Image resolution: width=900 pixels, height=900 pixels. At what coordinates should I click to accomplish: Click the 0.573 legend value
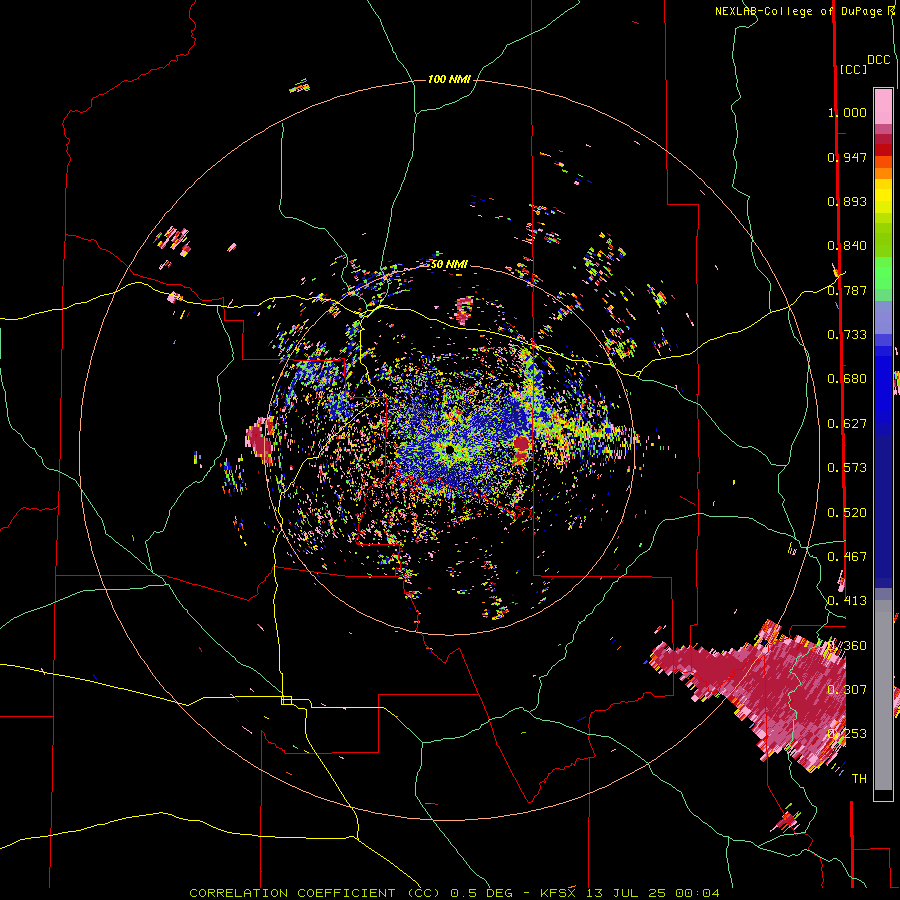[847, 468]
